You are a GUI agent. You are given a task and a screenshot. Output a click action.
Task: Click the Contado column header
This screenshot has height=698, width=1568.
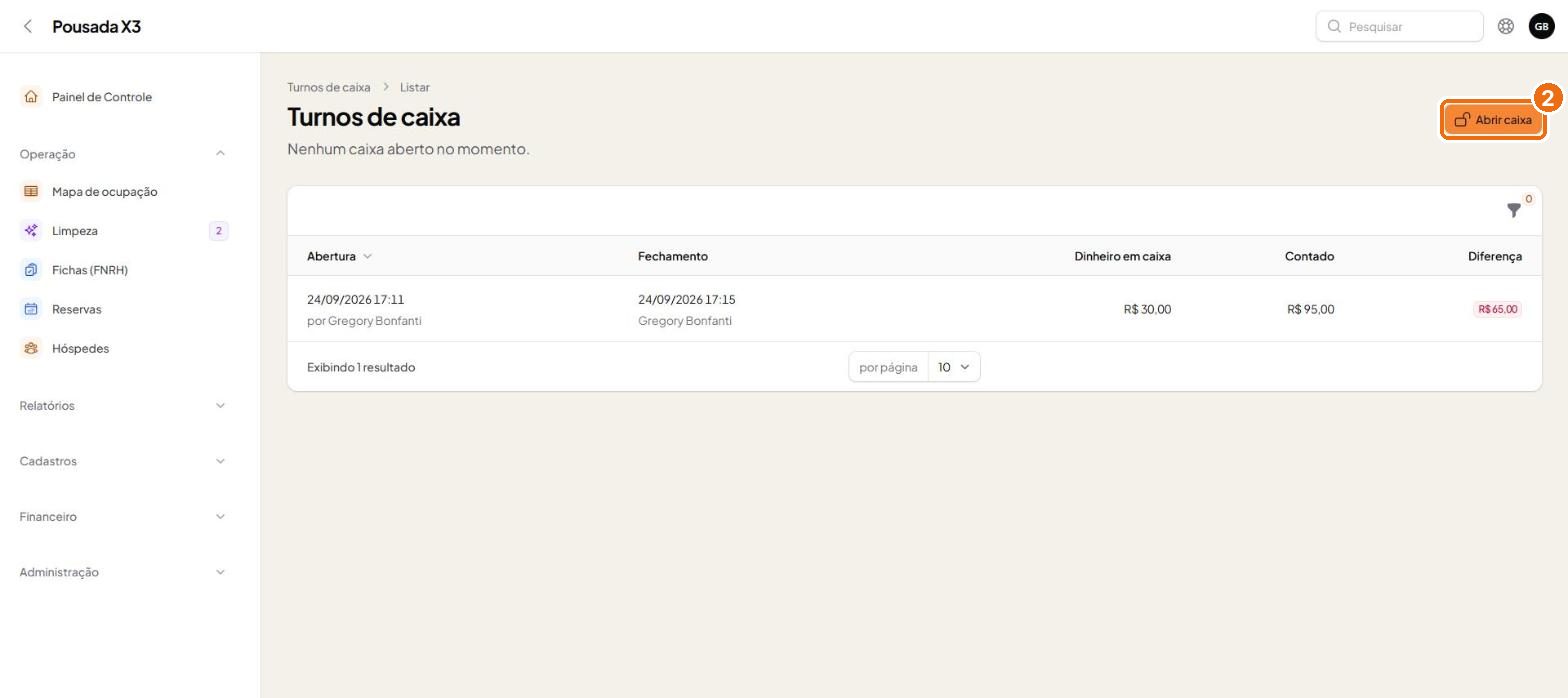(1309, 256)
